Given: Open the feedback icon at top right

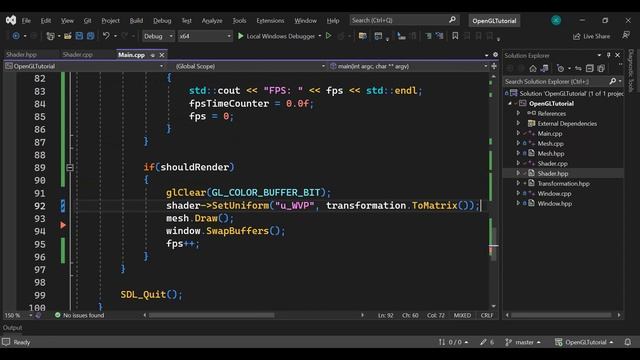Looking at the screenshot, I should (x=626, y=36).
